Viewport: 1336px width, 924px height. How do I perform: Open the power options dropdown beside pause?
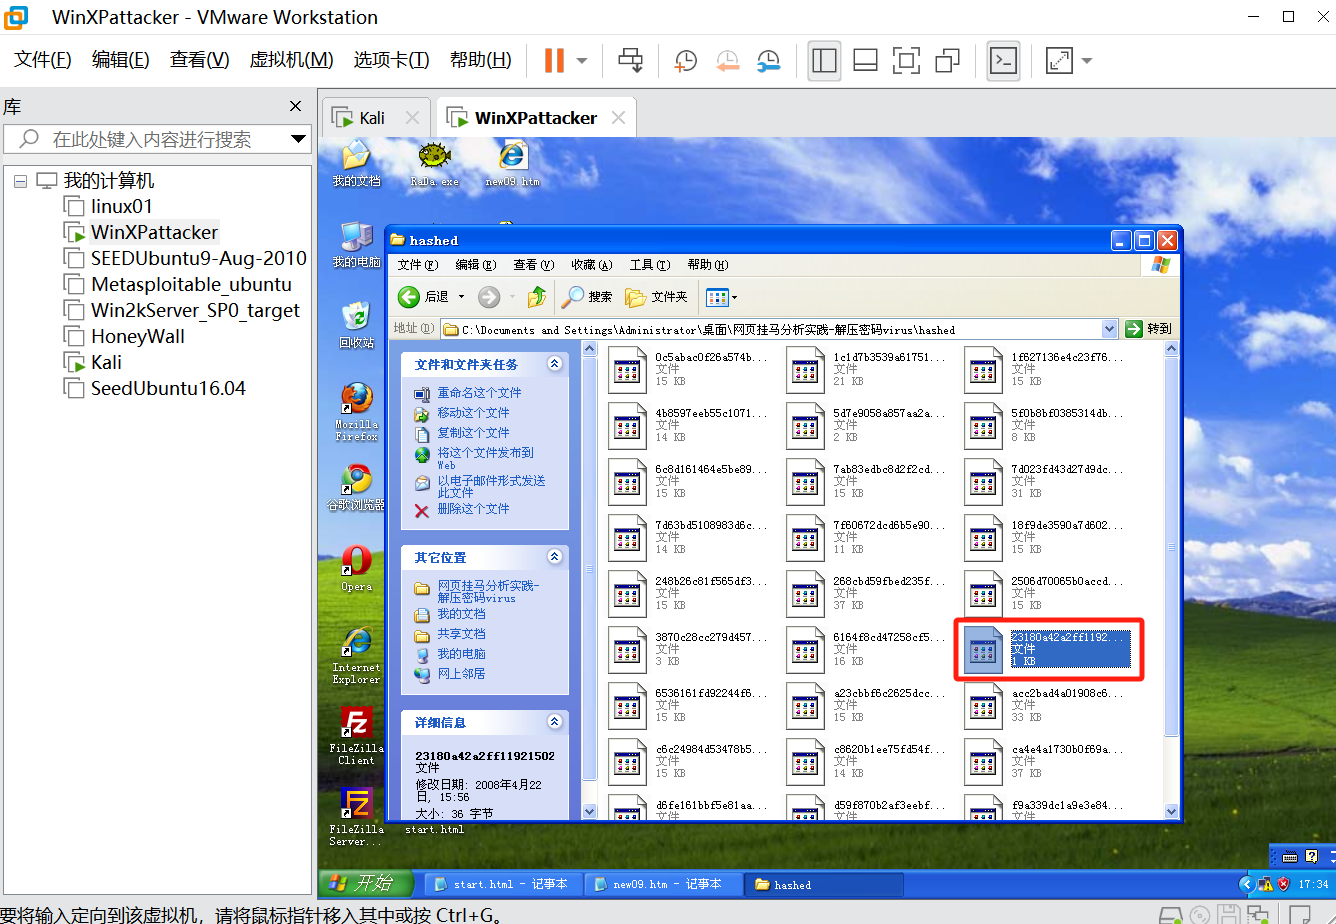point(582,61)
